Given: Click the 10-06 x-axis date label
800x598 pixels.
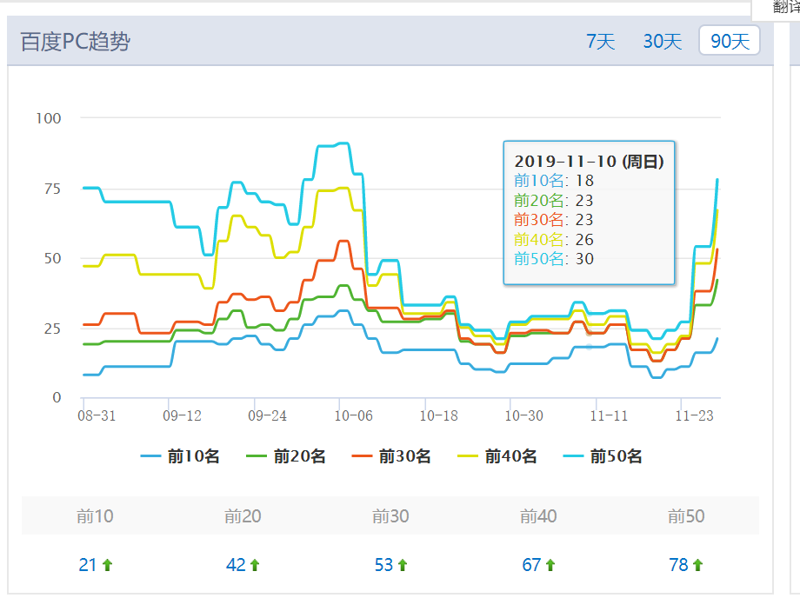Looking at the screenshot, I should [354, 416].
